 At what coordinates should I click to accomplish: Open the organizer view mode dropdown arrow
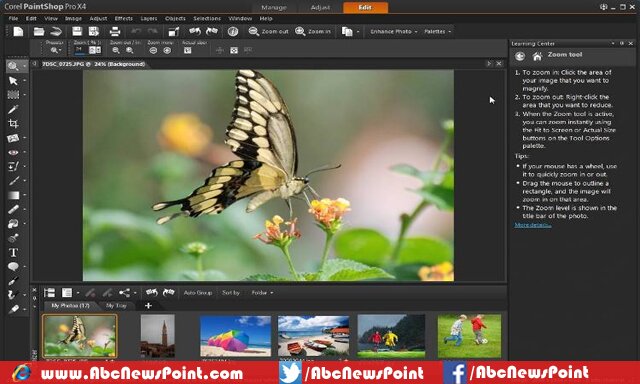tap(78, 293)
